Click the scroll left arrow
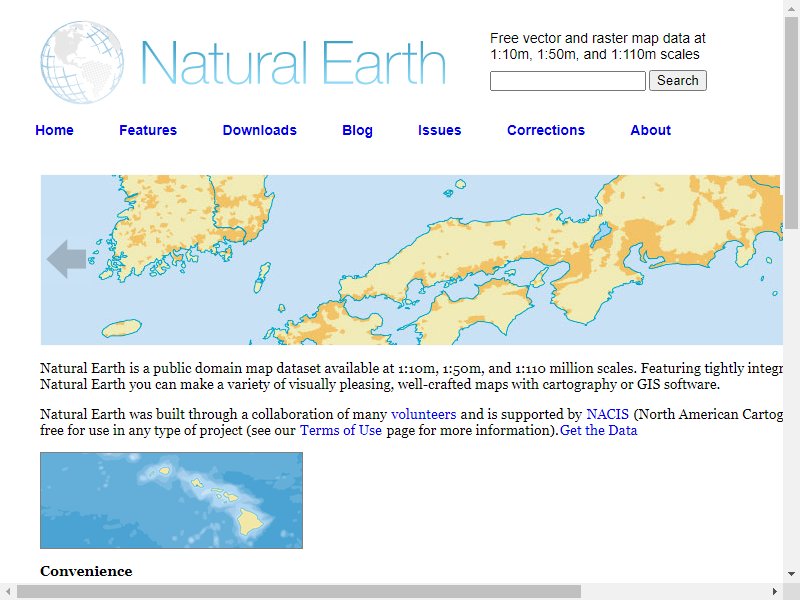The height and width of the screenshot is (600, 800). (8, 592)
